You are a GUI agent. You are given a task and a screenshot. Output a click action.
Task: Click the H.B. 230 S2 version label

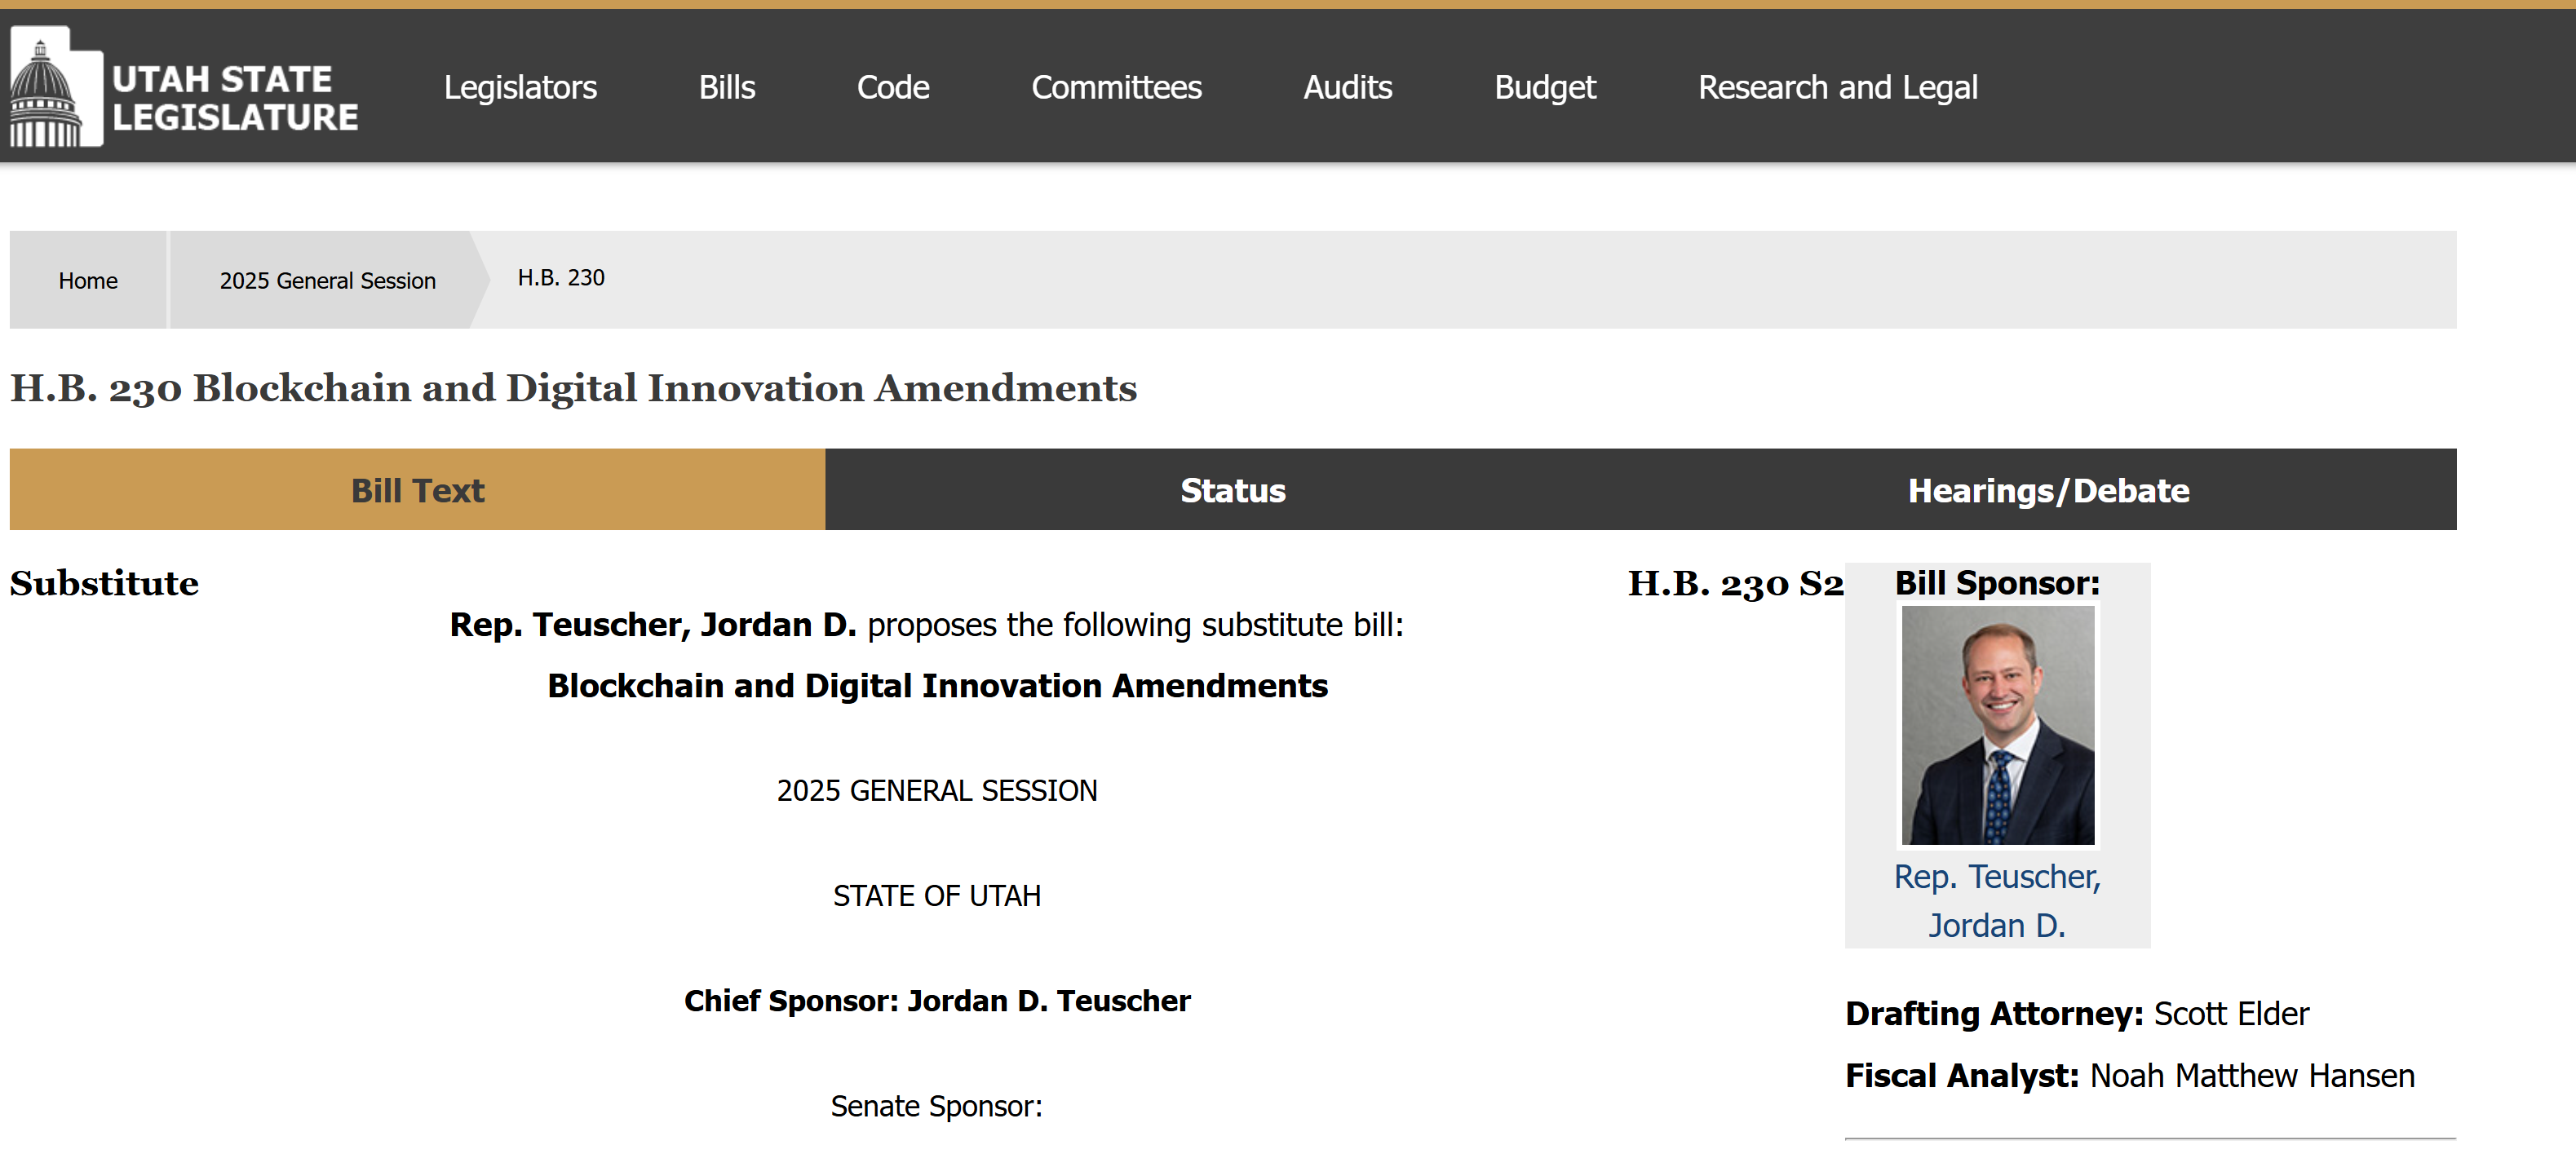(x=1735, y=583)
